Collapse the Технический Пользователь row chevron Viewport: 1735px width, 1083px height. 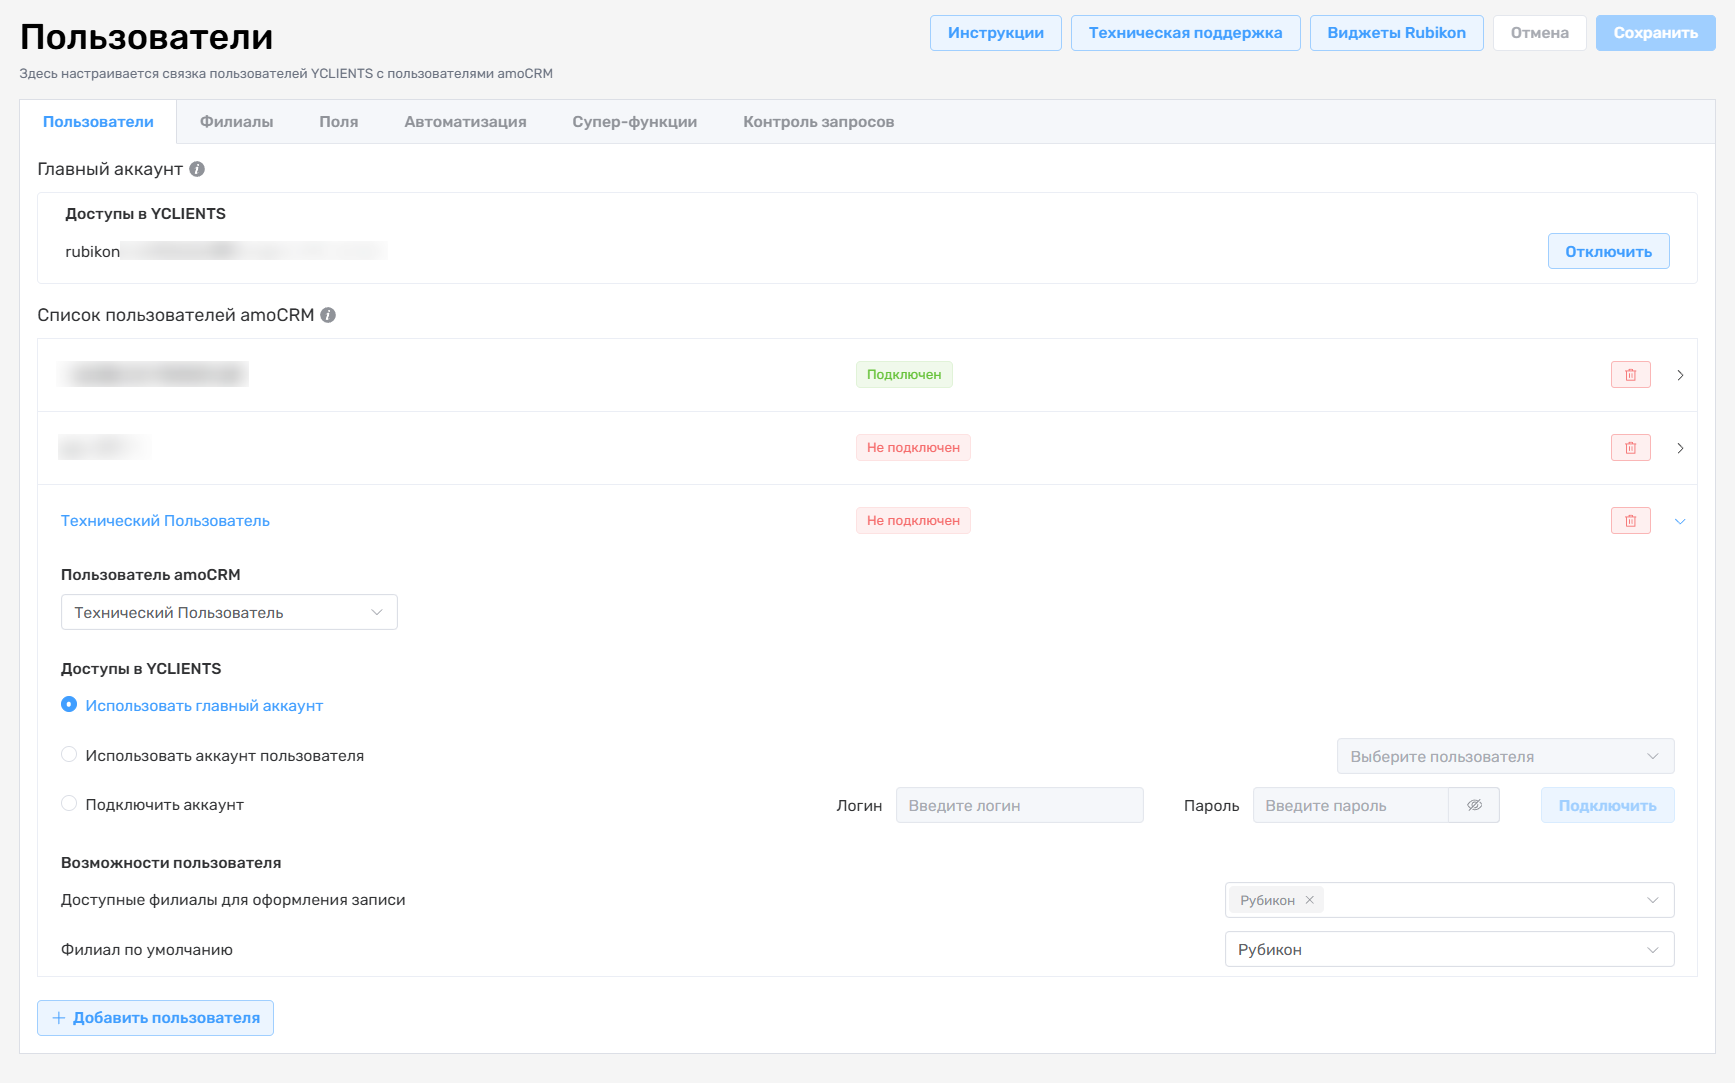point(1680,521)
